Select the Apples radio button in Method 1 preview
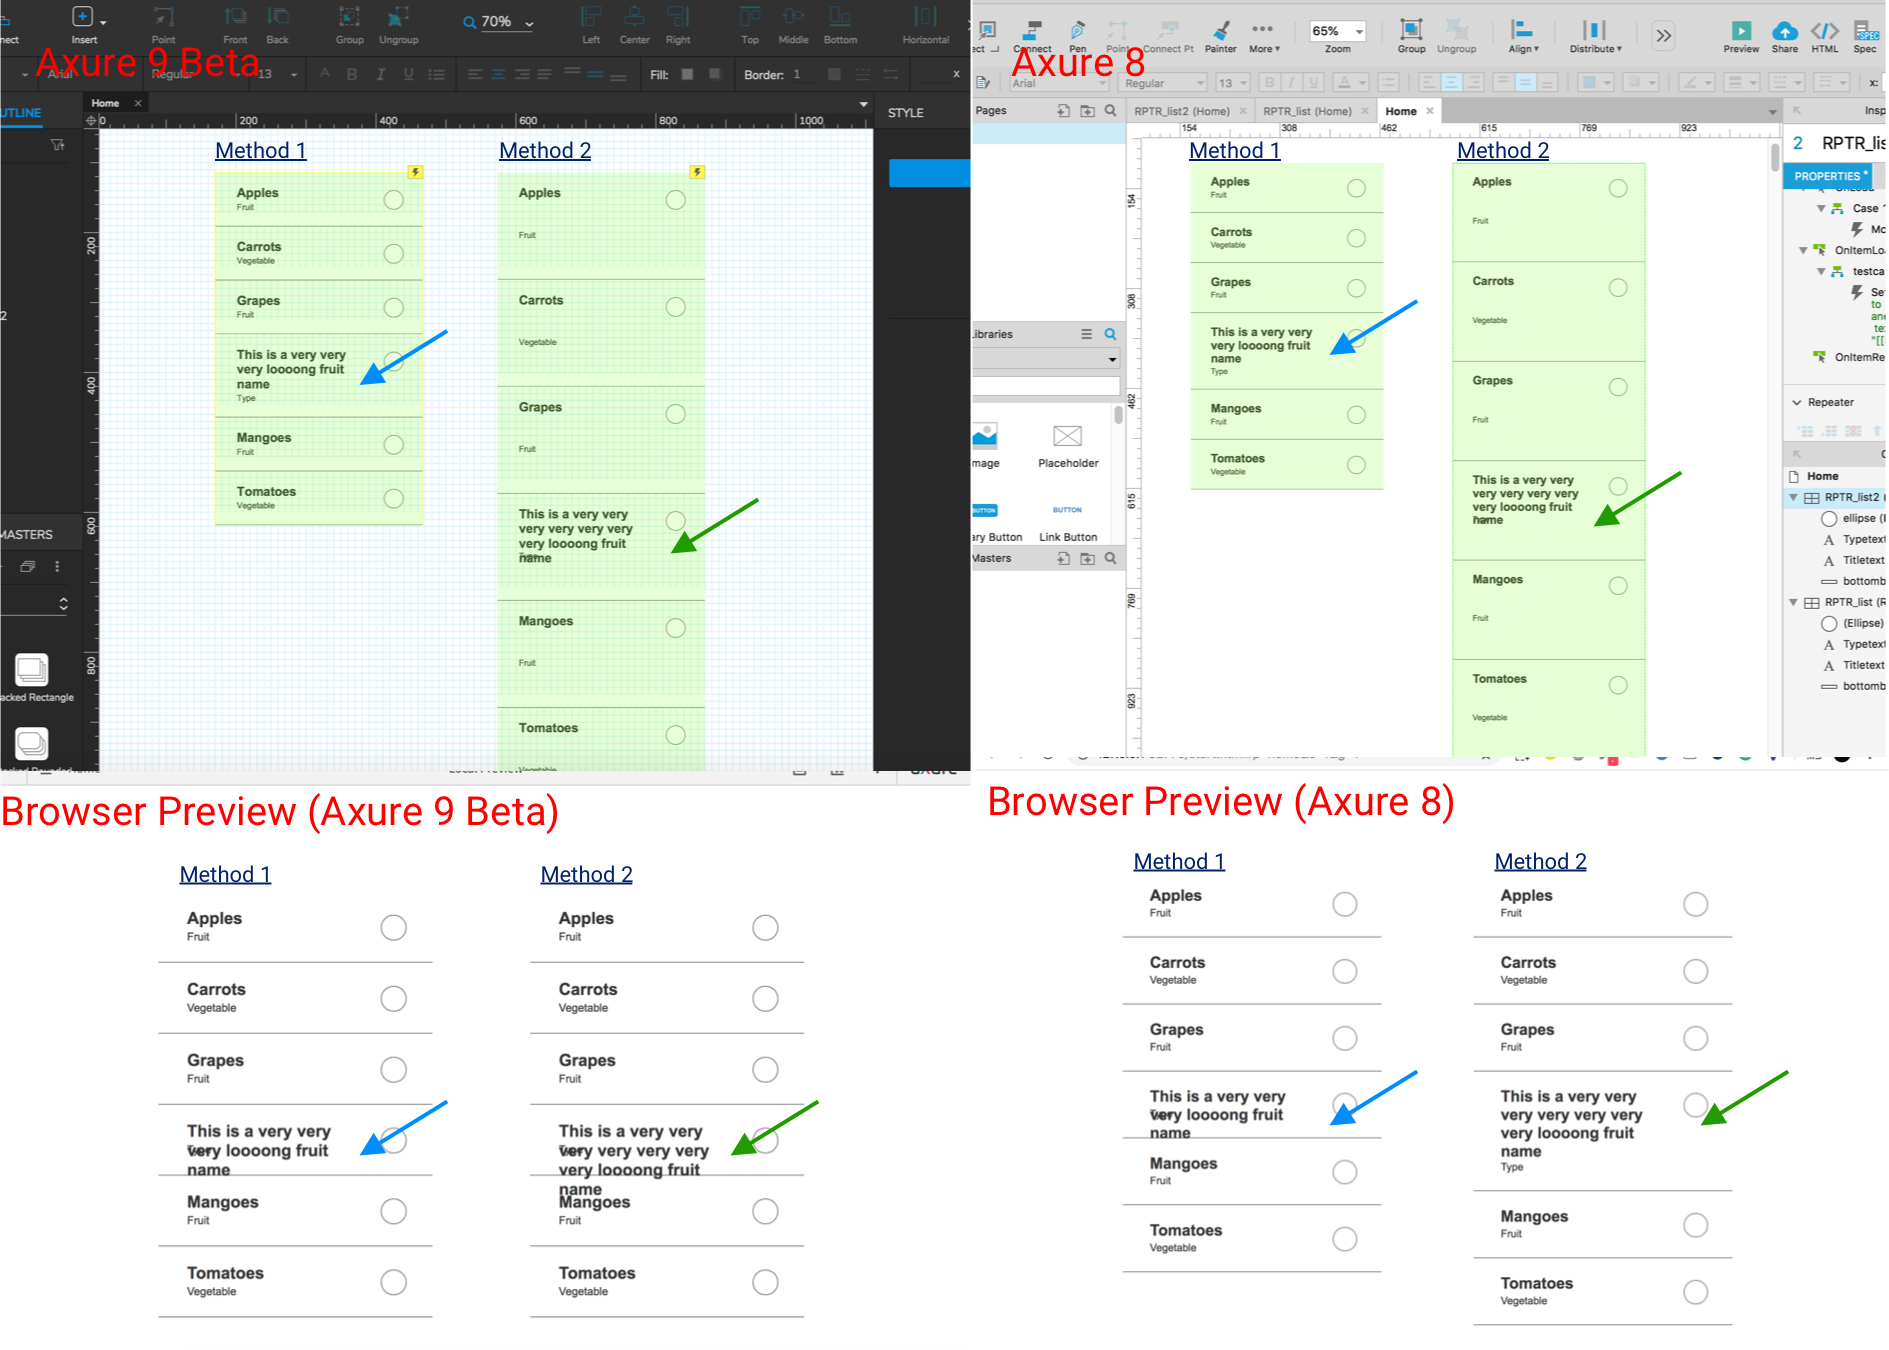The height and width of the screenshot is (1350, 1889). [393, 927]
